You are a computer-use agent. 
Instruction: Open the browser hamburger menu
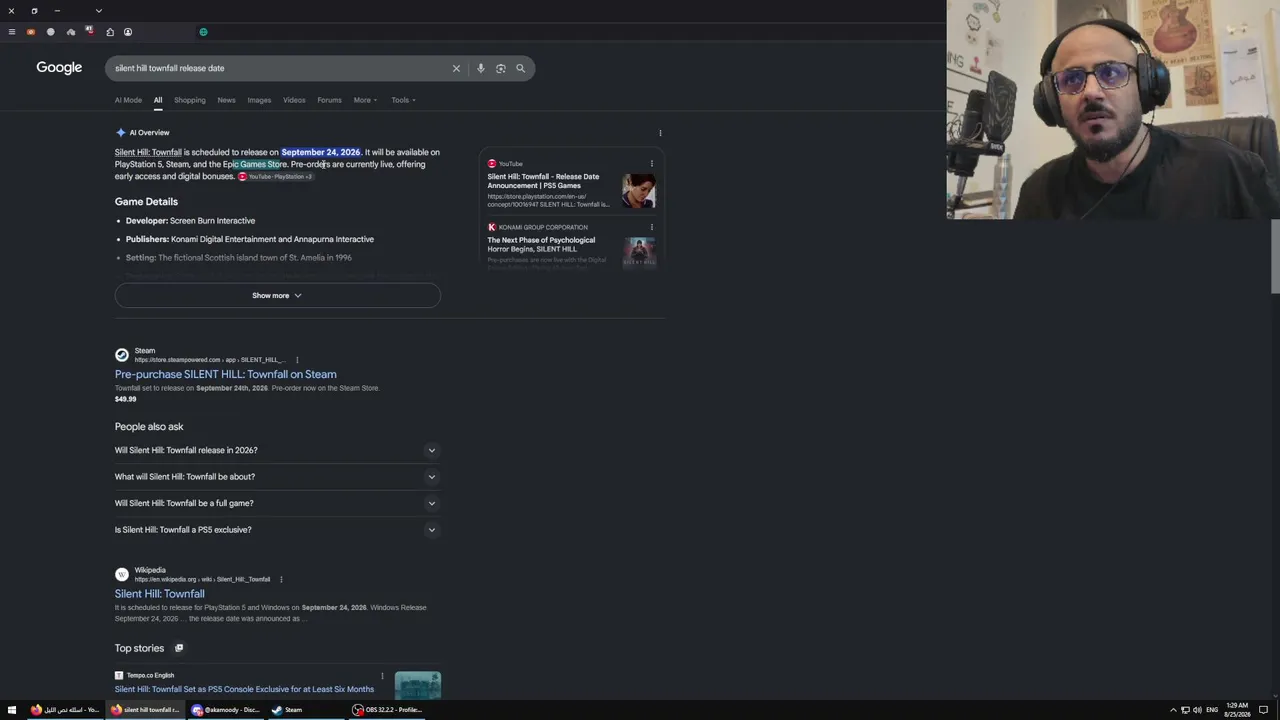[x=12, y=32]
